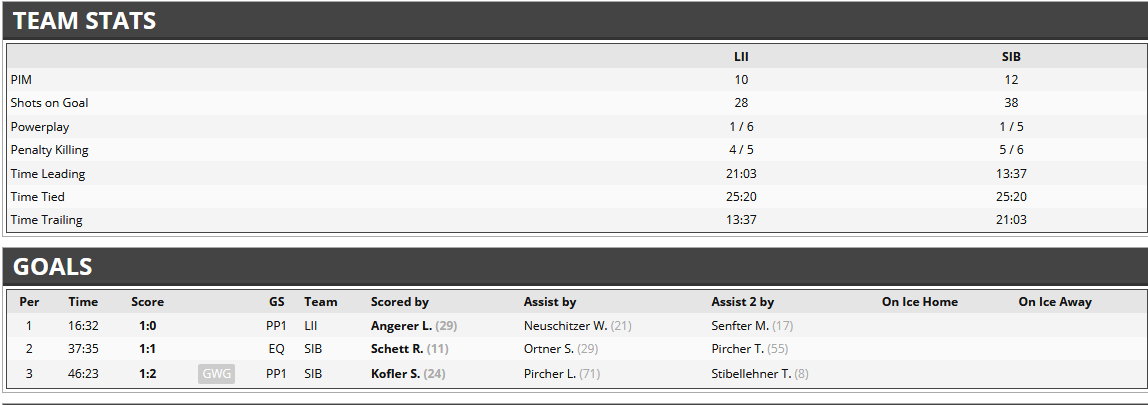Select assist player Pircher L.
This screenshot has width=1148, height=405.
[550, 374]
